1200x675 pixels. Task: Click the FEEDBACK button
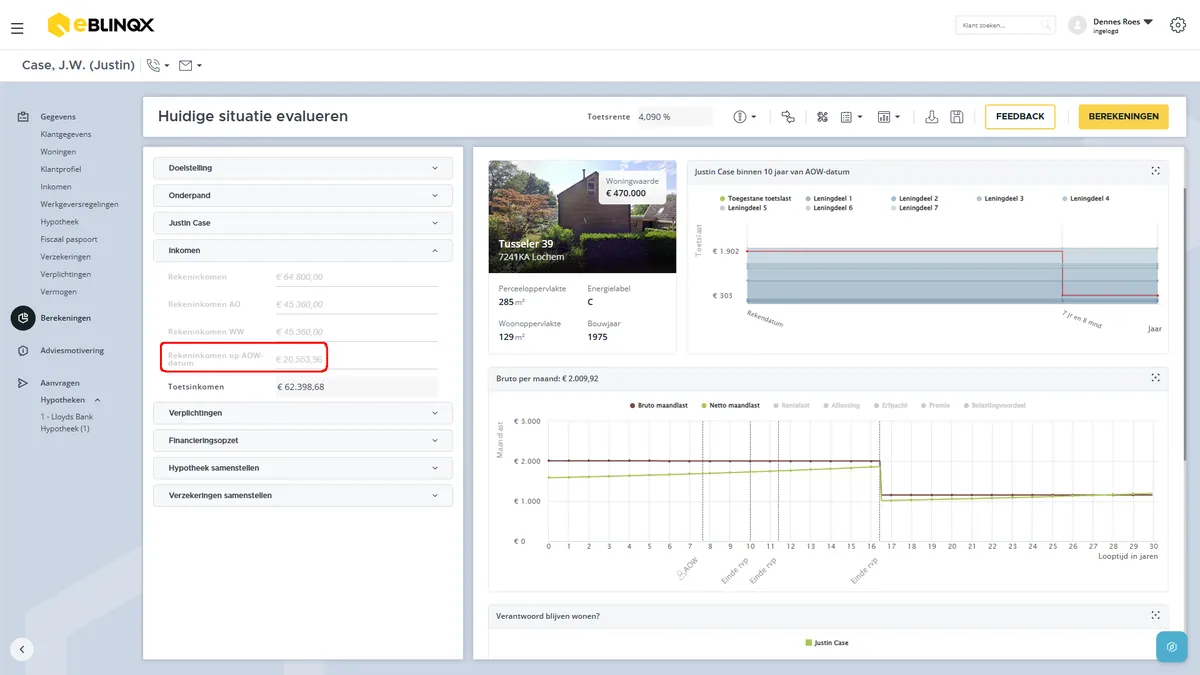[1020, 117]
